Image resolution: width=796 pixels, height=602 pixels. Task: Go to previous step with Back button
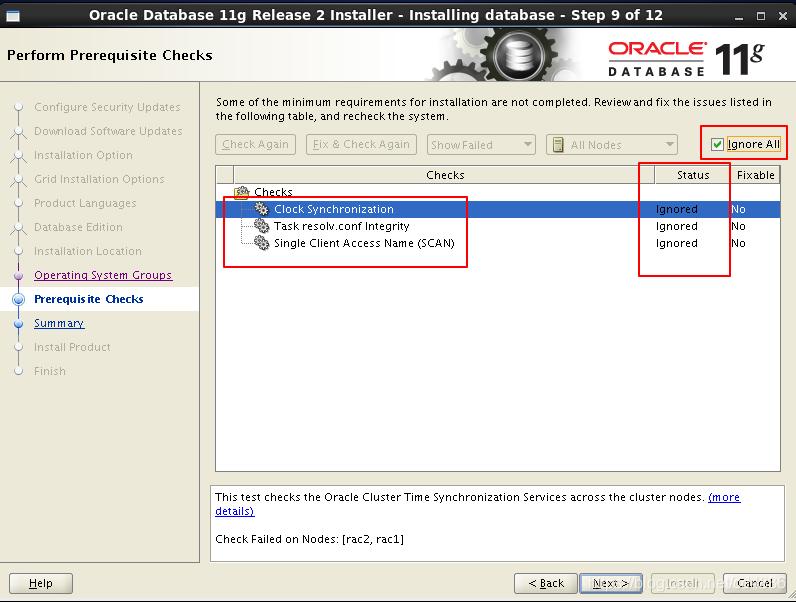point(546,583)
